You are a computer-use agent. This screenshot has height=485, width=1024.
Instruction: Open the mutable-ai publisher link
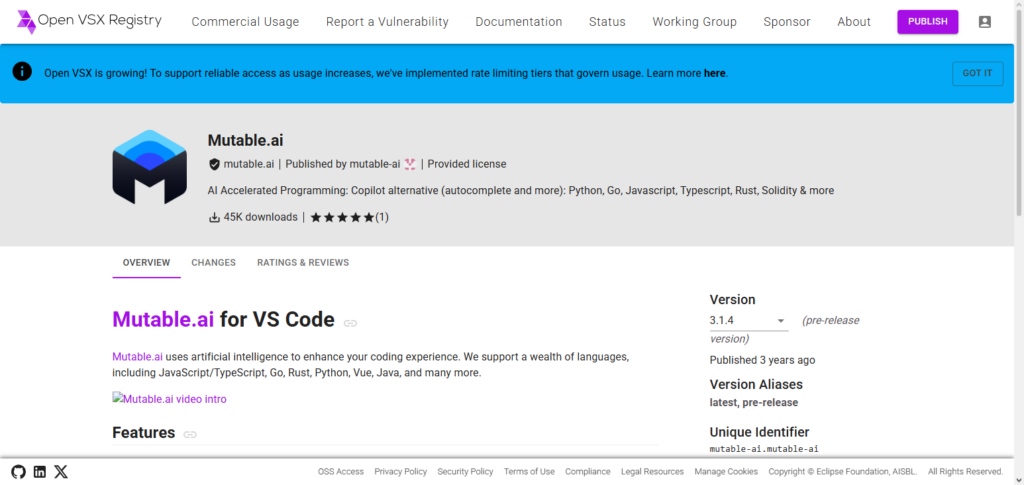click(x=374, y=164)
